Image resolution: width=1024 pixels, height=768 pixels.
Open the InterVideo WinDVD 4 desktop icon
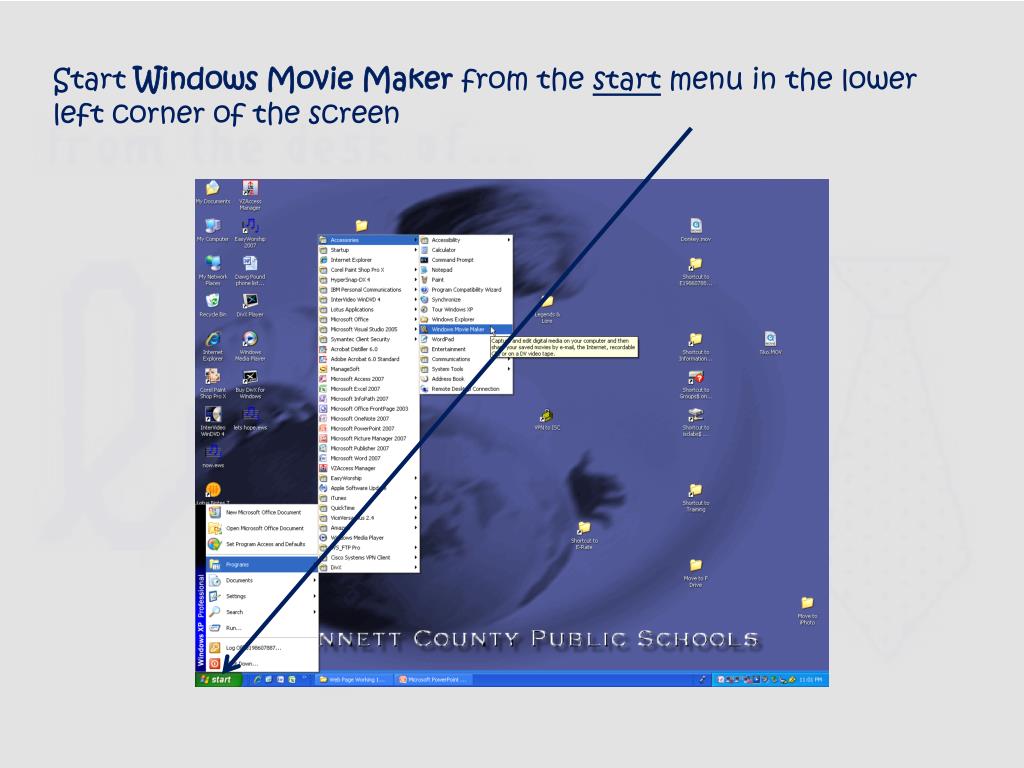tap(213, 422)
